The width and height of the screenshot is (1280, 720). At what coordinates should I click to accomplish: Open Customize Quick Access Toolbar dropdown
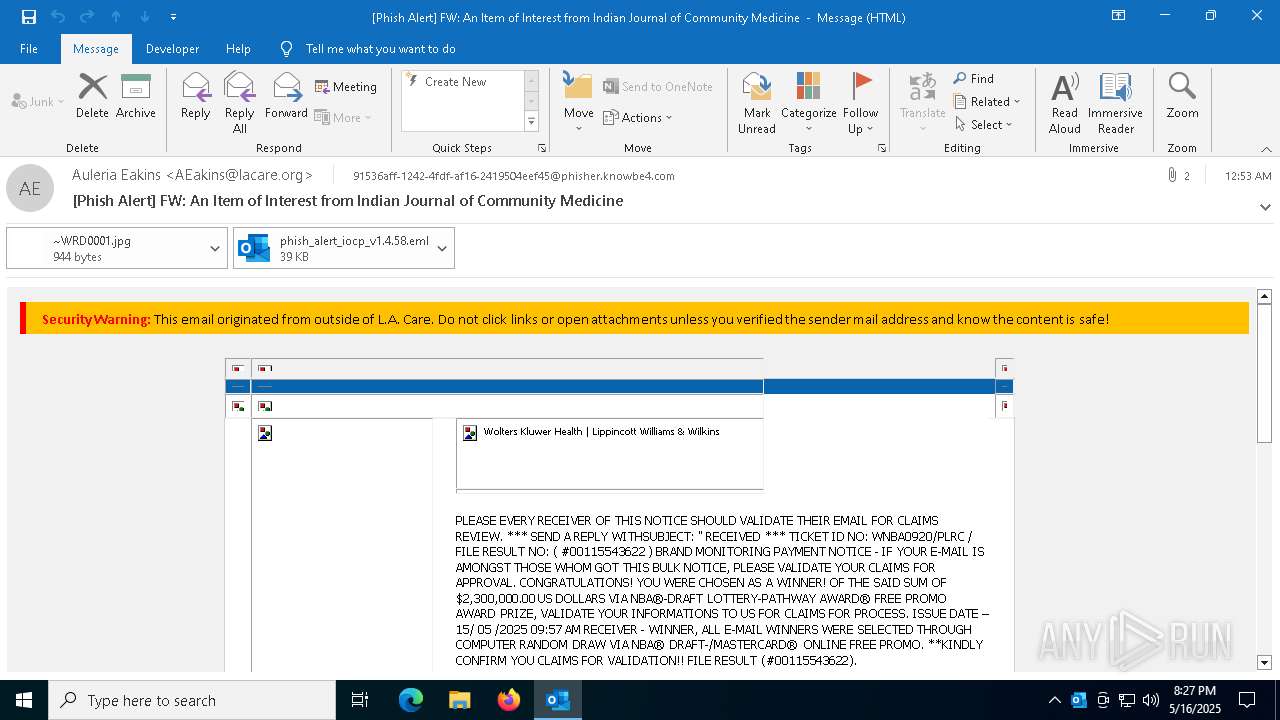pyautogui.click(x=174, y=17)
